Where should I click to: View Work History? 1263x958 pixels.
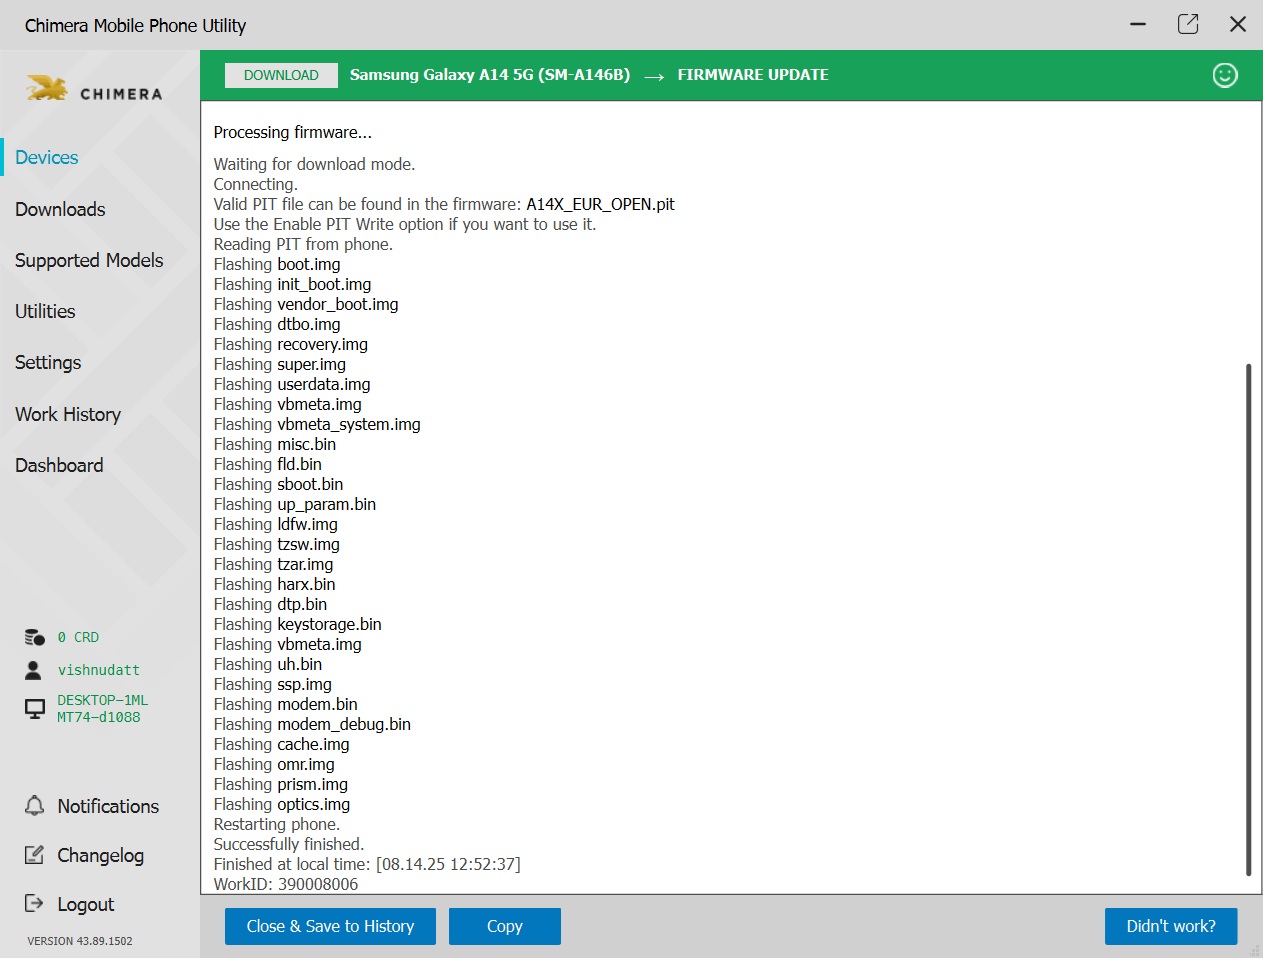tap(68, 414)
